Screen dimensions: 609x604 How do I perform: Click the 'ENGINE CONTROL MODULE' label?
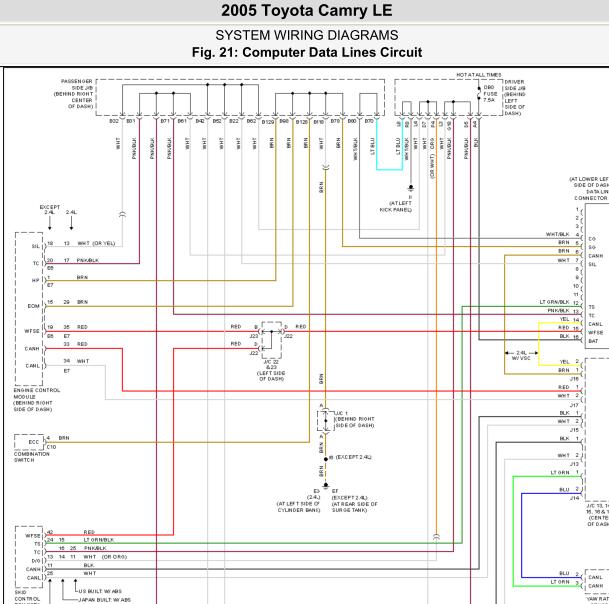(x=37, y=393)
